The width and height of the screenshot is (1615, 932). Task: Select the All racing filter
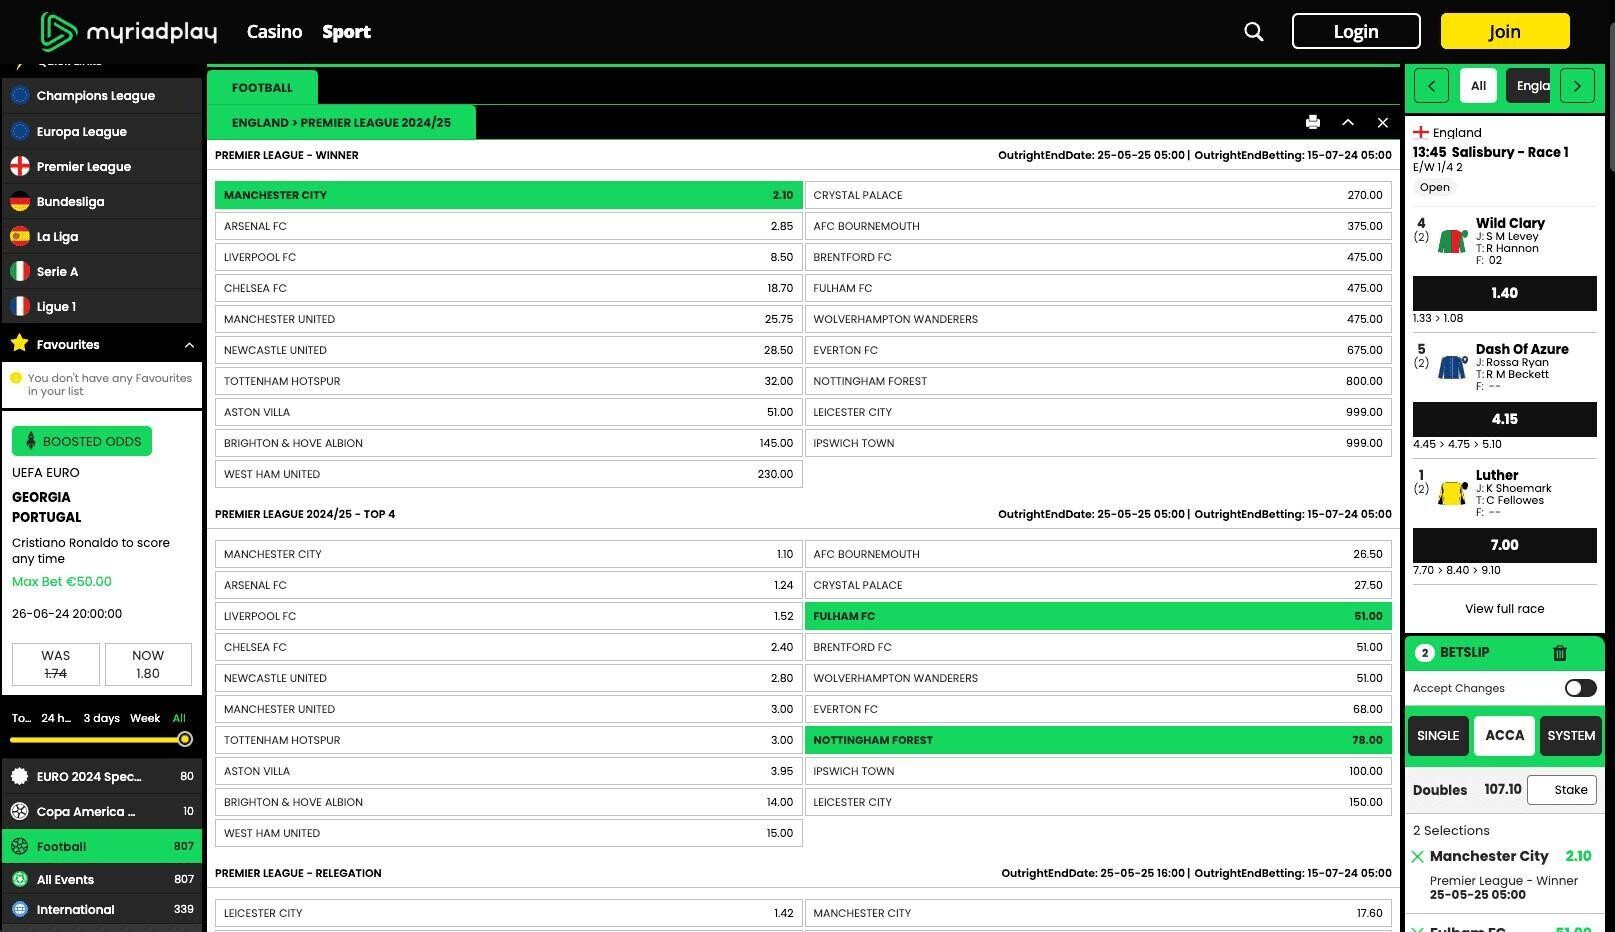point(1478,86)
